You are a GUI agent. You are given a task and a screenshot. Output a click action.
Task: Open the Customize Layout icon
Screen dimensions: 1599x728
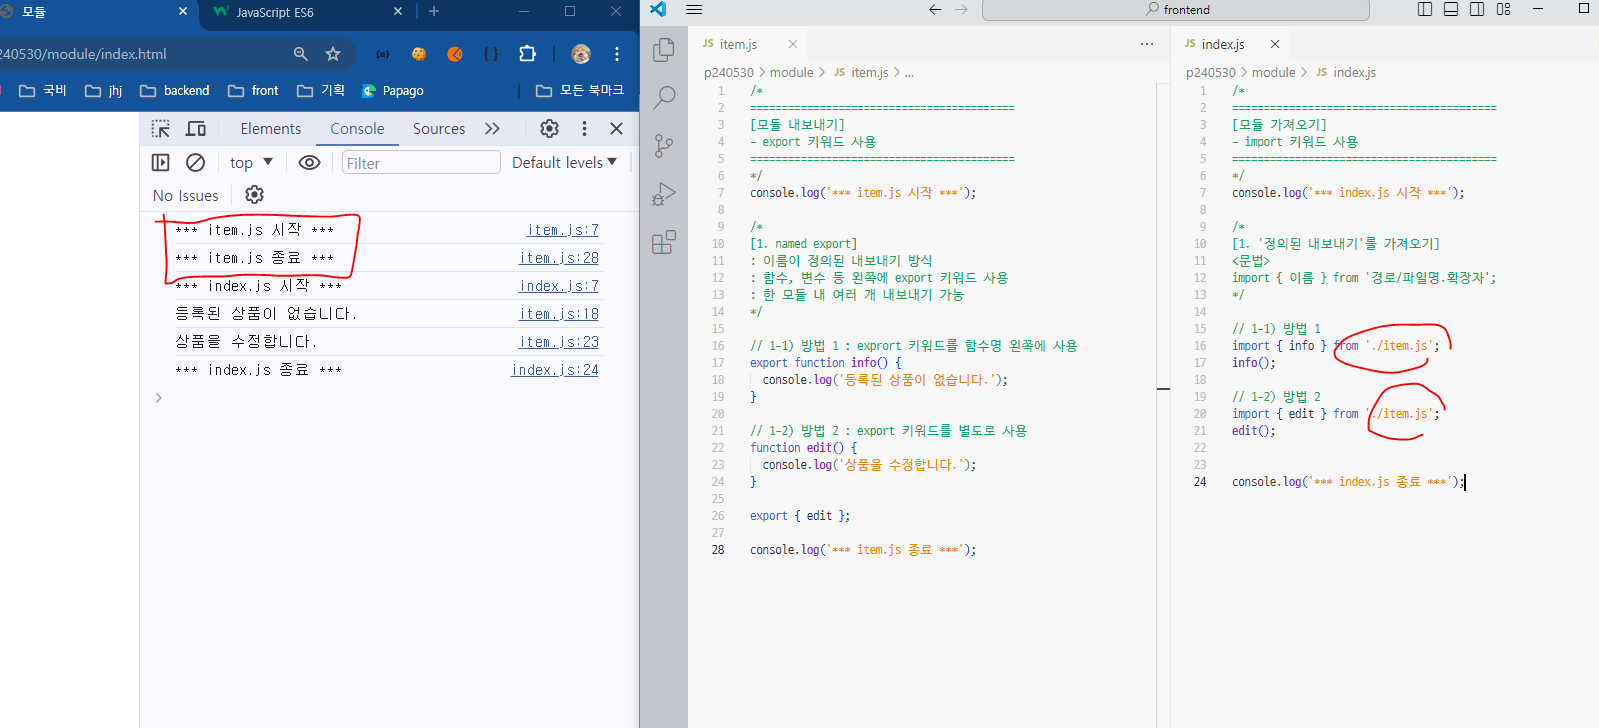pyautogui.click(x=1503, y=9)
